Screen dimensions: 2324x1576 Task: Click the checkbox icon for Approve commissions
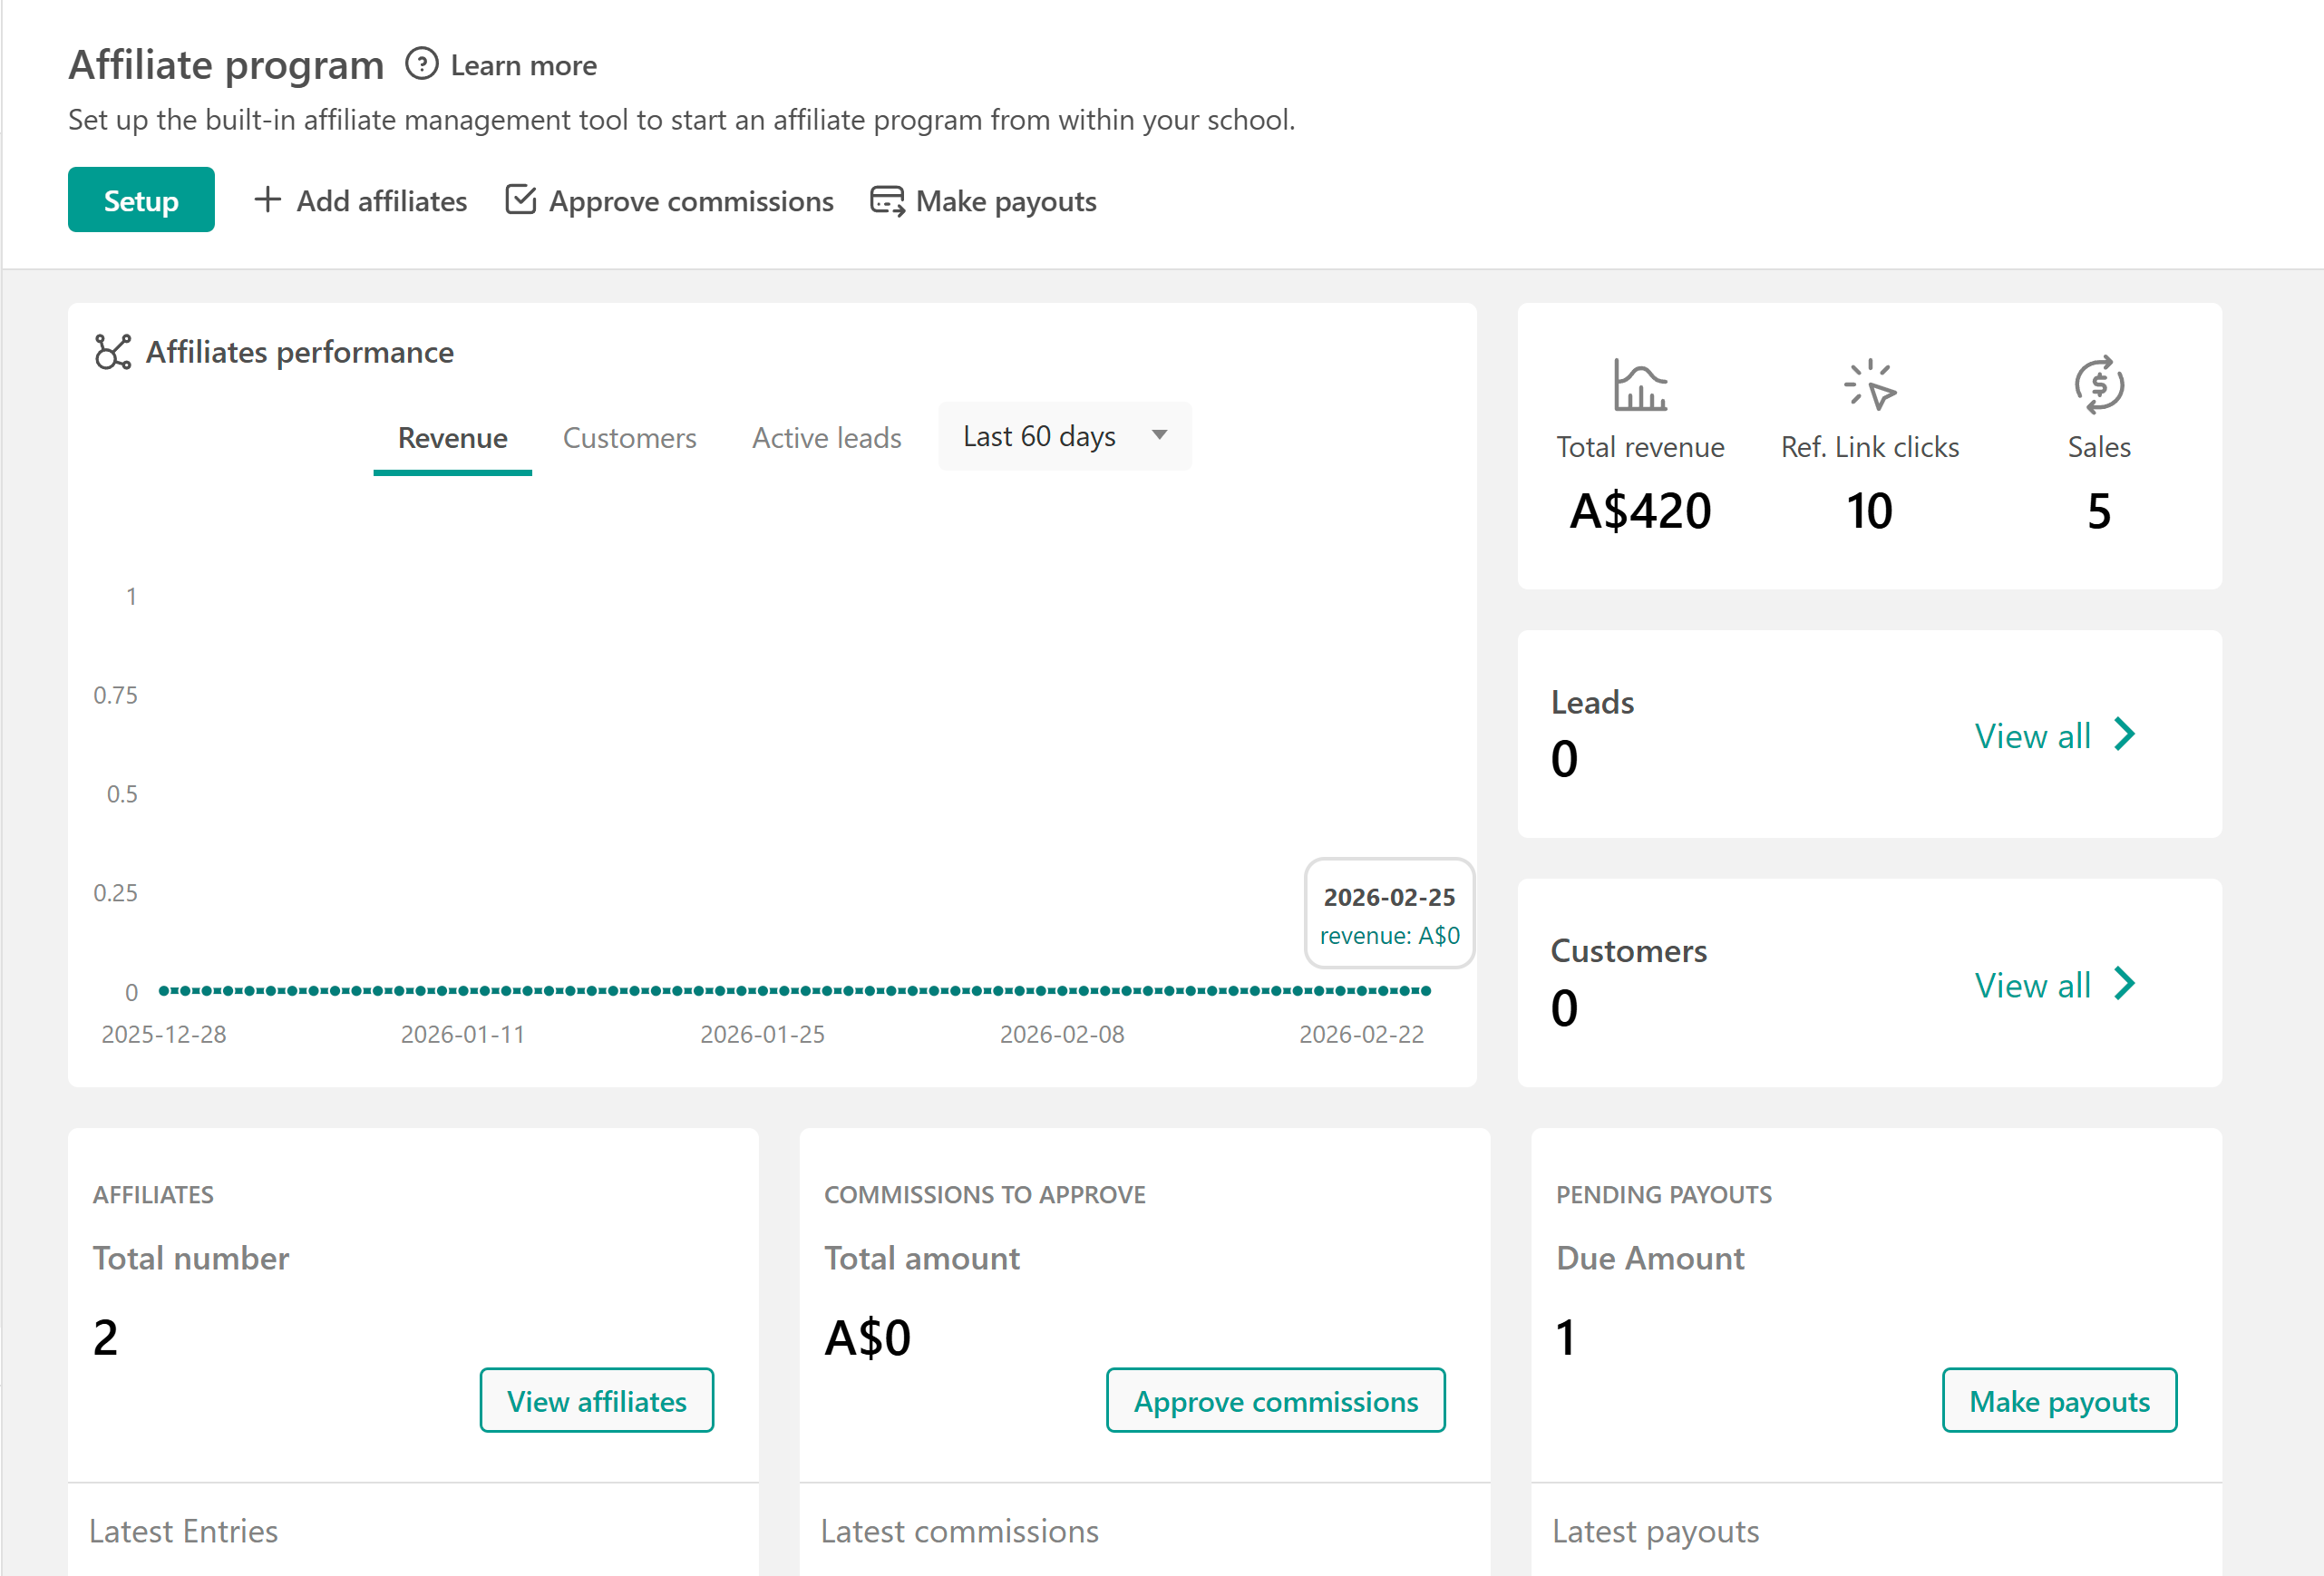click(520, 200)
